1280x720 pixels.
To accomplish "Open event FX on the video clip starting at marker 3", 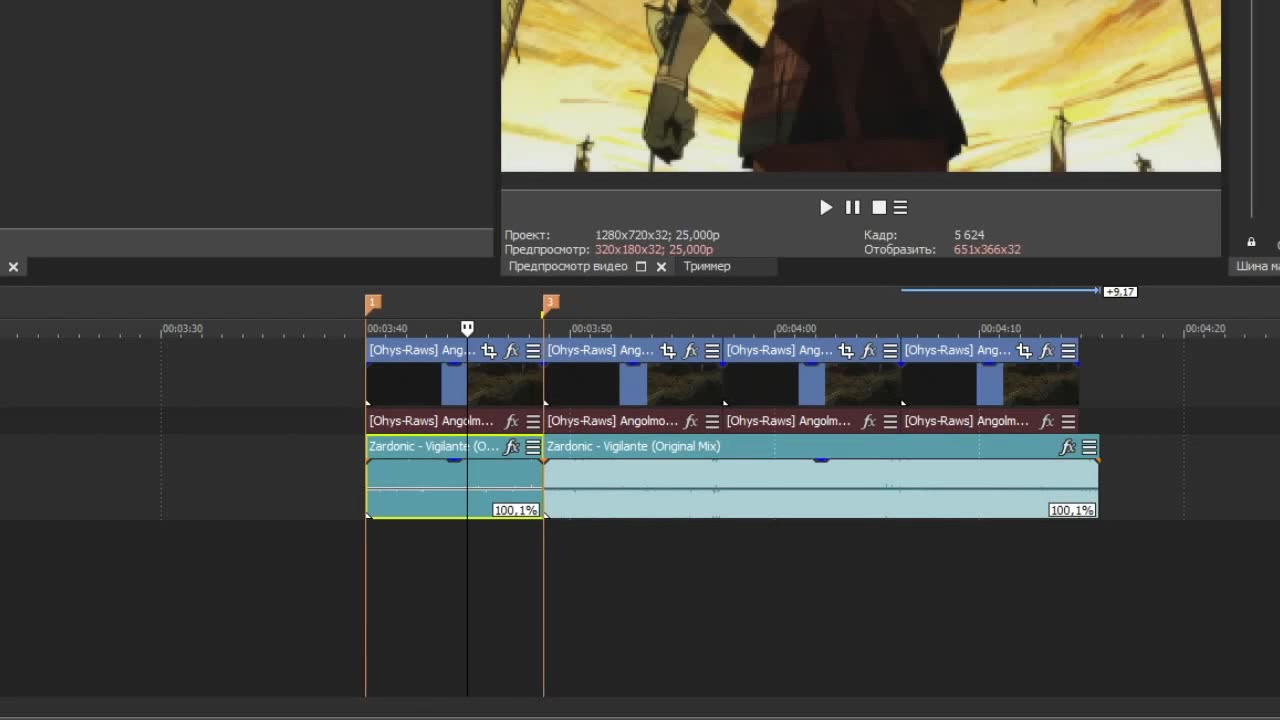I will click(x=690, y=351).
